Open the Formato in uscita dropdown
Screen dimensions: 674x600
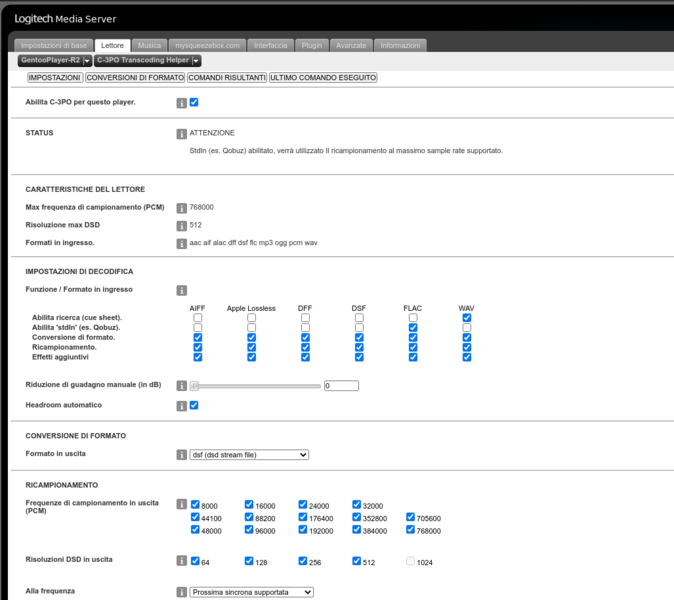(249, 454)
